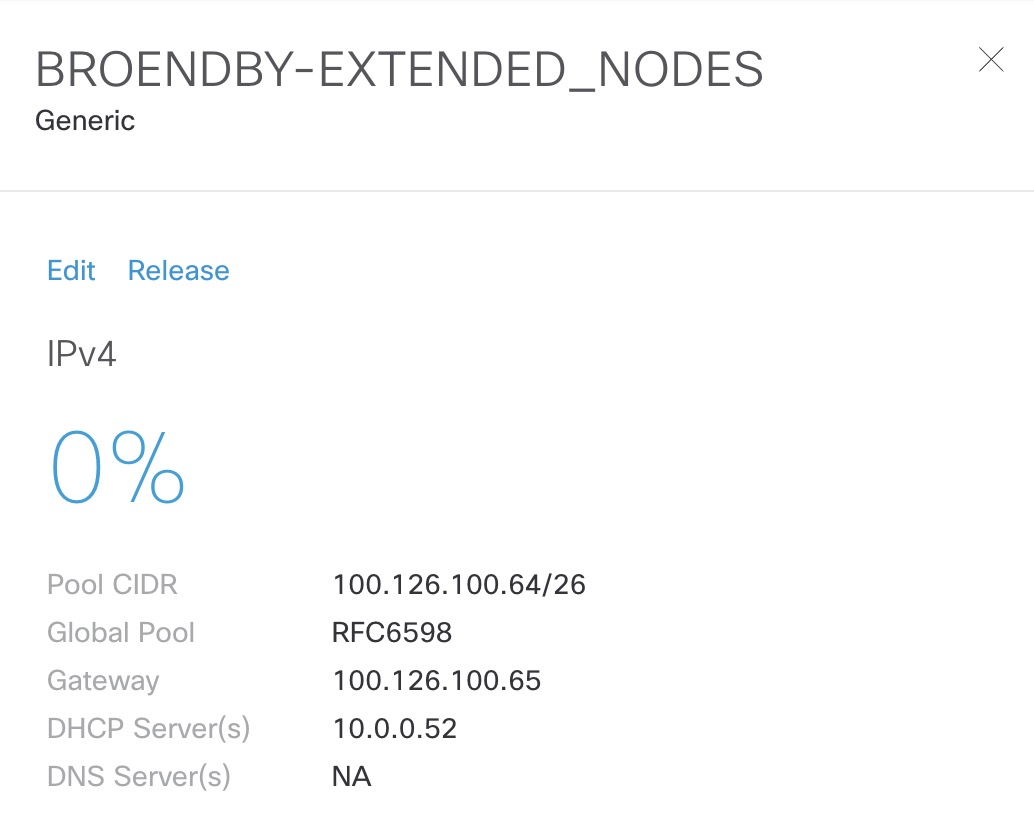This screenshot has height=826, width=1034.
Task: Select the 100.126.100.65 gateway address
Action: coord(437,681)
